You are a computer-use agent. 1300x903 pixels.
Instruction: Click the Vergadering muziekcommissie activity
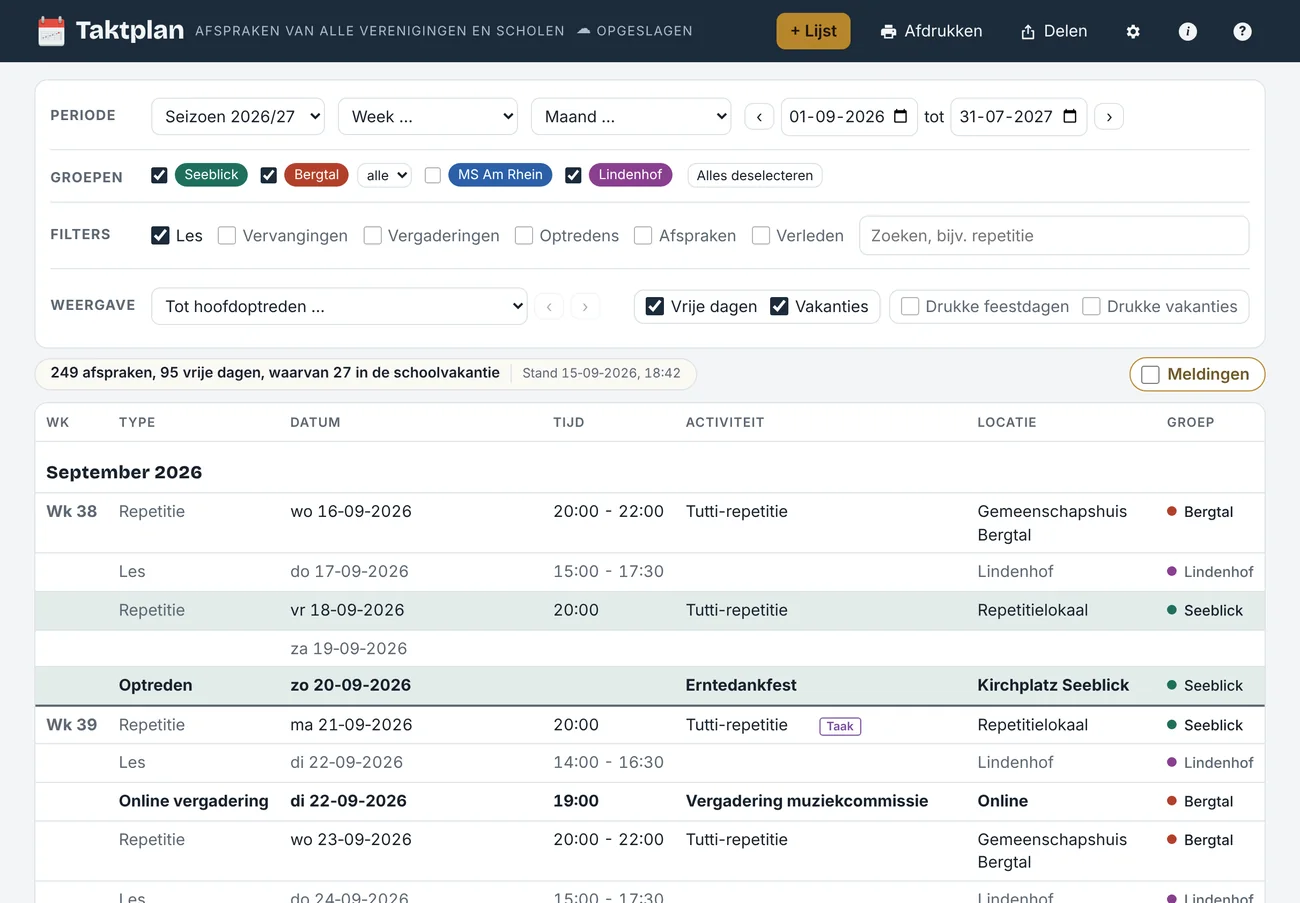click(x=807, y=801)
